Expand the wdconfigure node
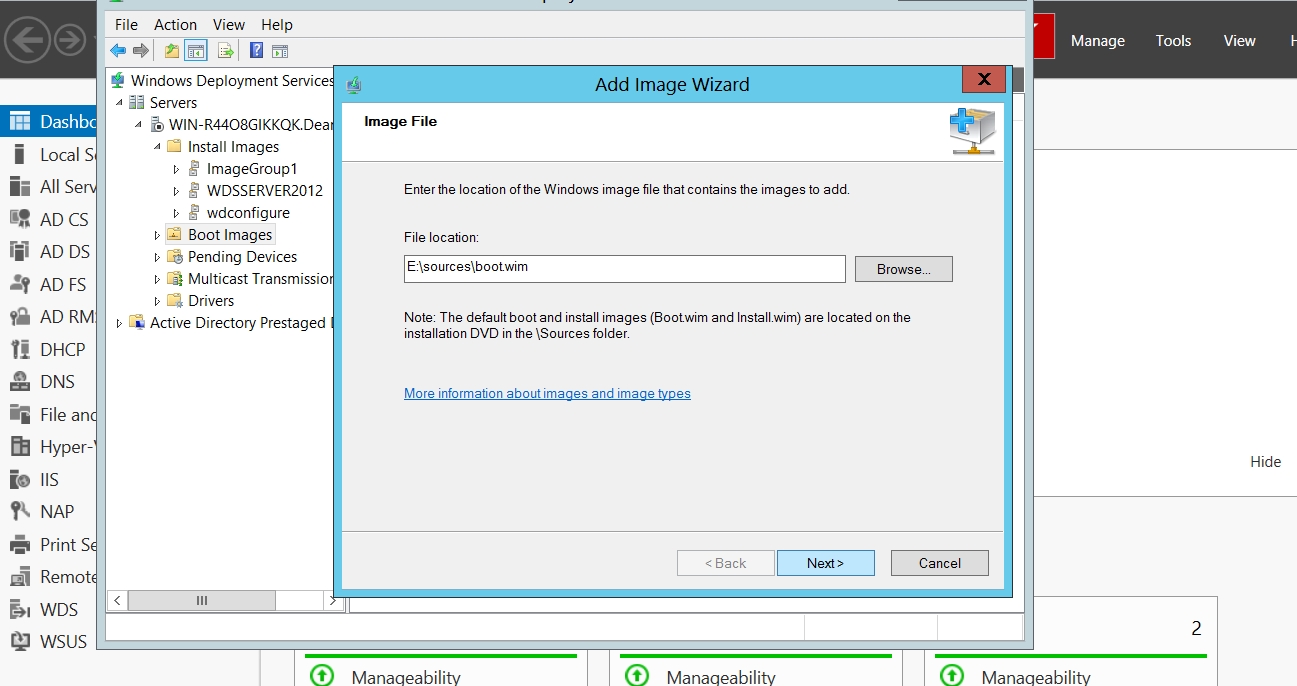This screenshot has height=686, width=1297. tap(176, 212)
